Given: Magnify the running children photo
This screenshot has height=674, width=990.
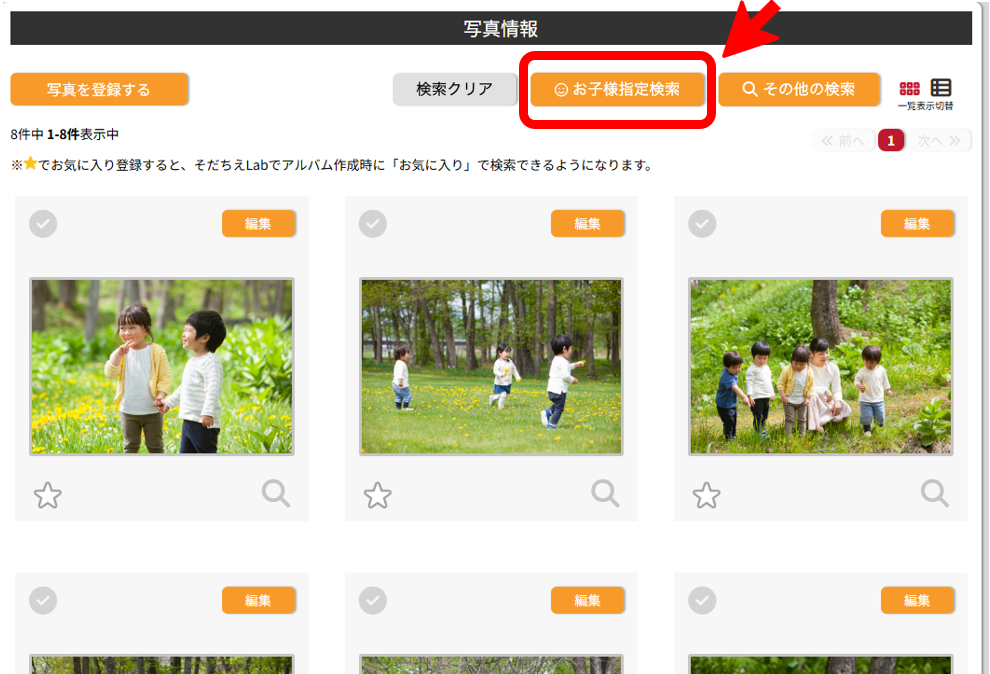Looking at the screenshot, I should click(605, 493).
